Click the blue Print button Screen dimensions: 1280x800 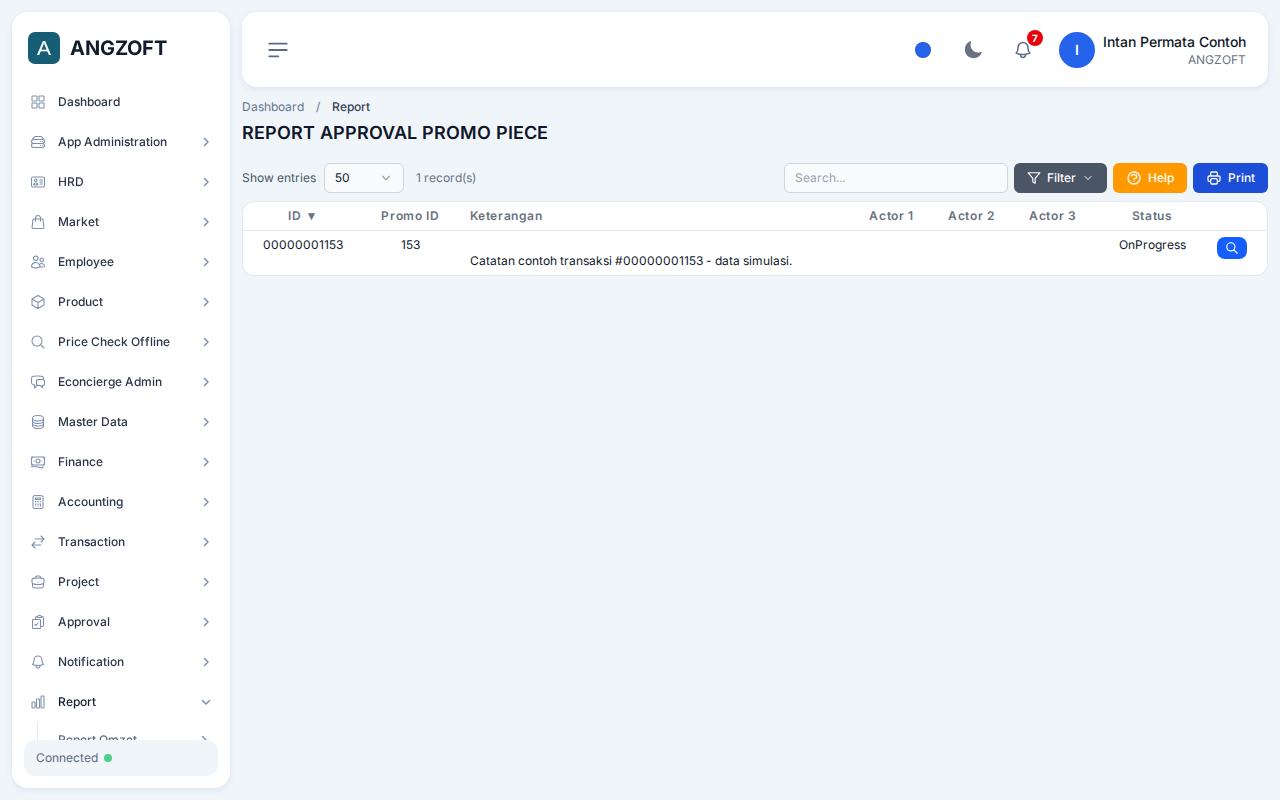[1230, 178]
